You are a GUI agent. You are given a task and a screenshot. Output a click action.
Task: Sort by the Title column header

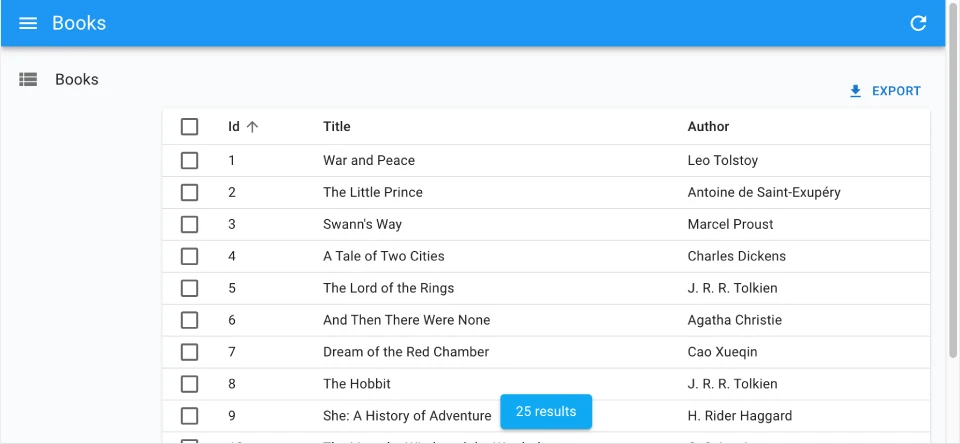(x=337, y=127)
